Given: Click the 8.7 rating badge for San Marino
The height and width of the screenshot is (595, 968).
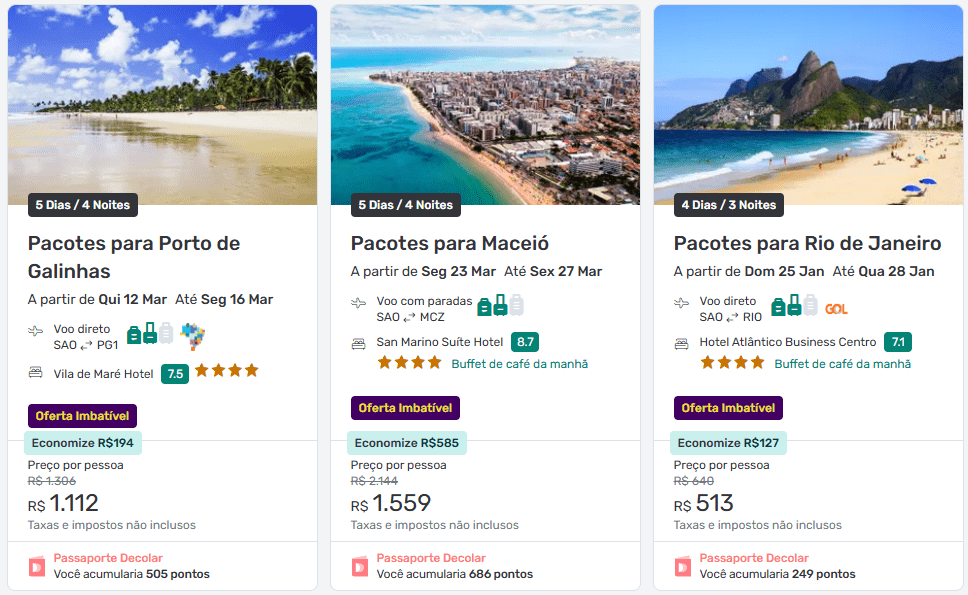Looking at the screenshot, I should [x=525, y=342].
